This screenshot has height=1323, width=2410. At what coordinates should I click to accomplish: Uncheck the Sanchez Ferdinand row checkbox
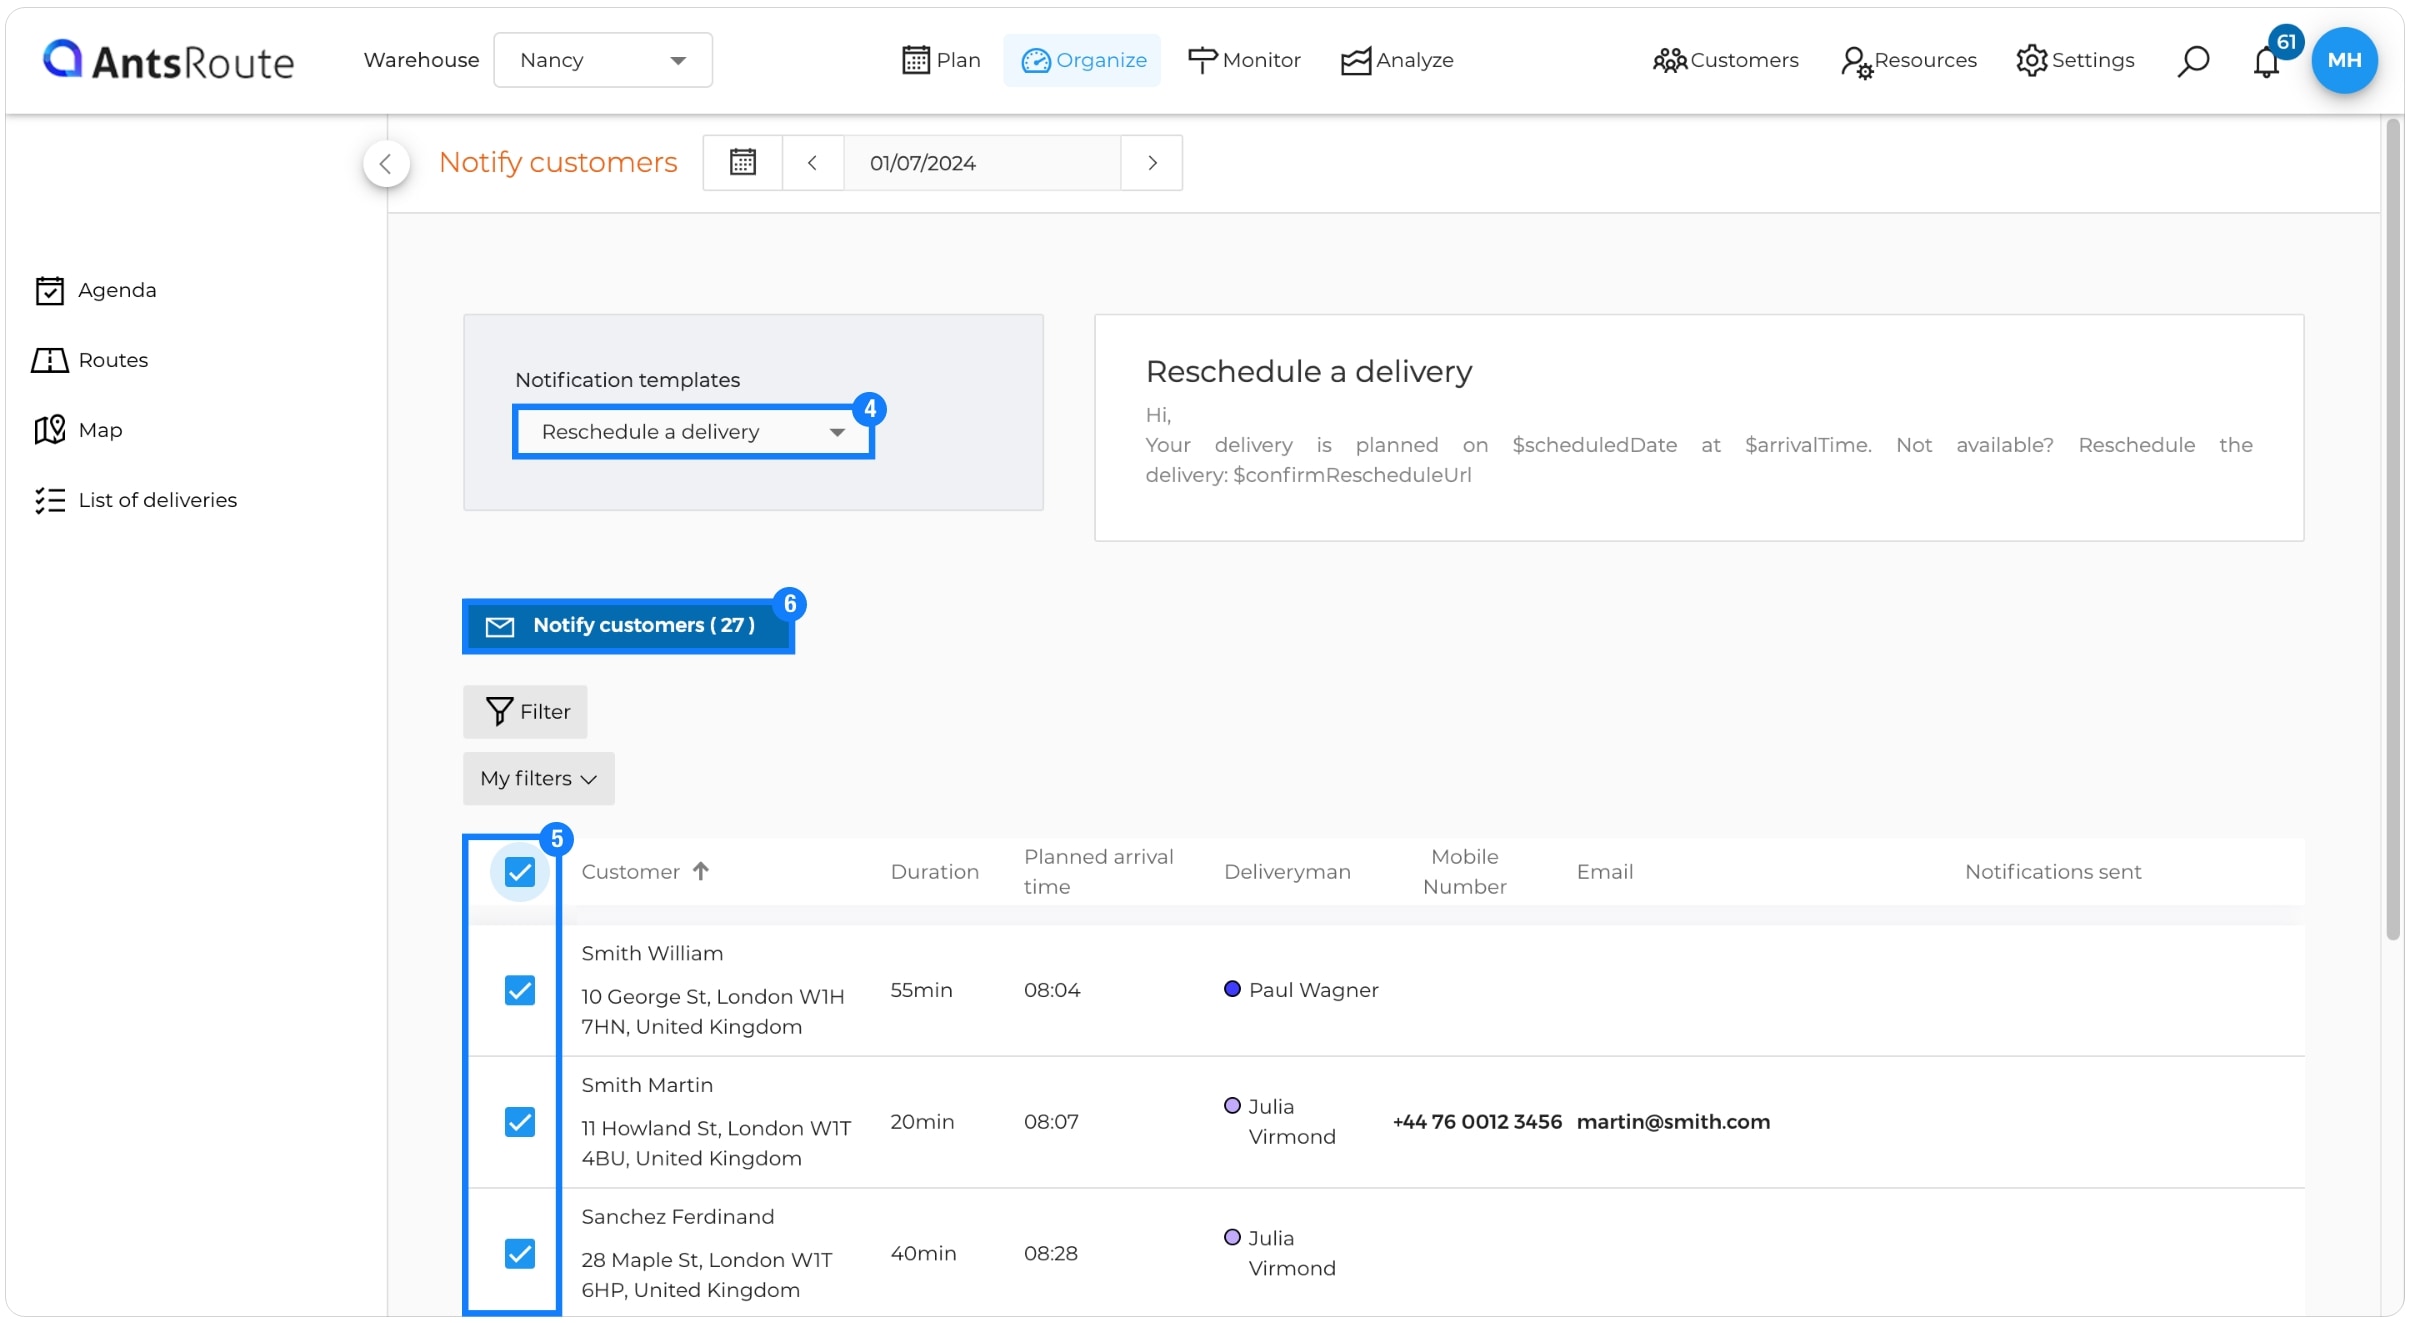click(x=519, y=1253)
